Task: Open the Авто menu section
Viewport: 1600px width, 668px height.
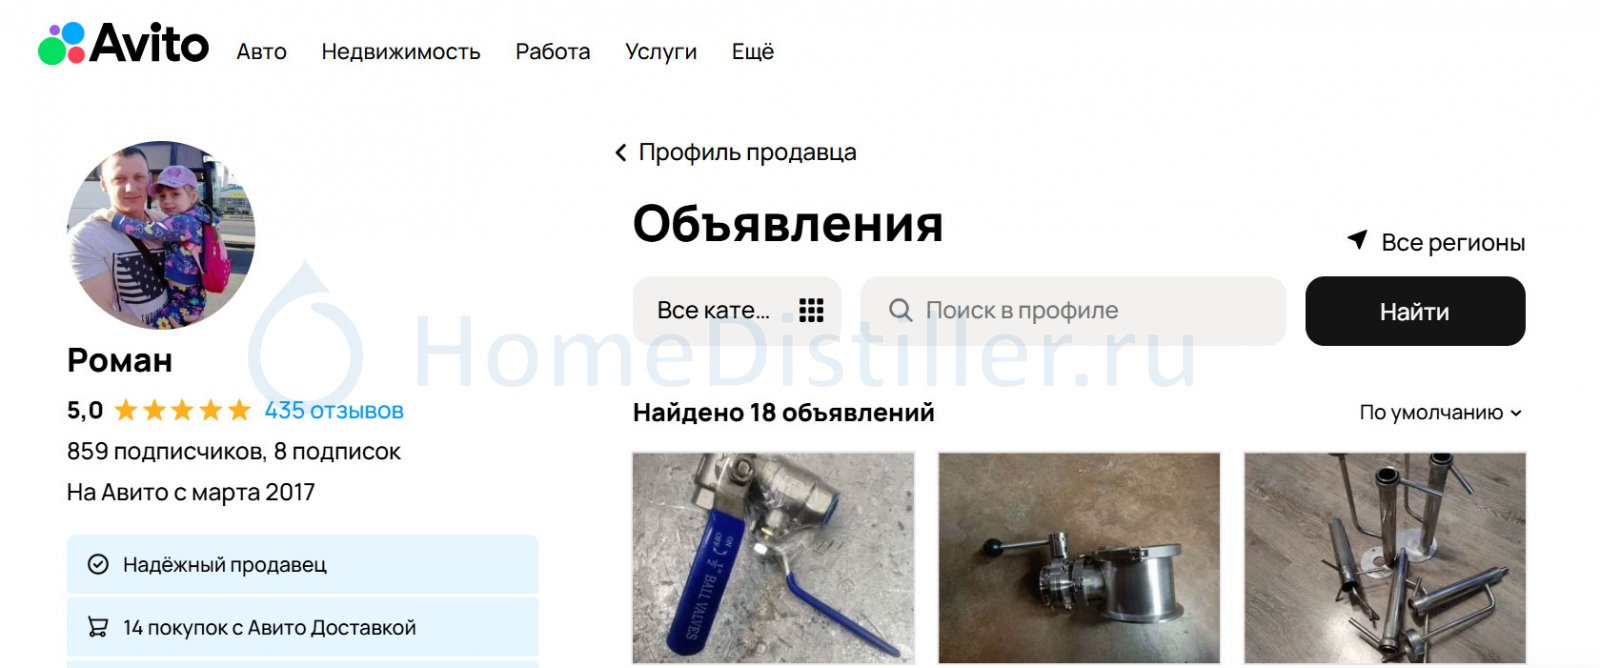Action: [261, 52]
